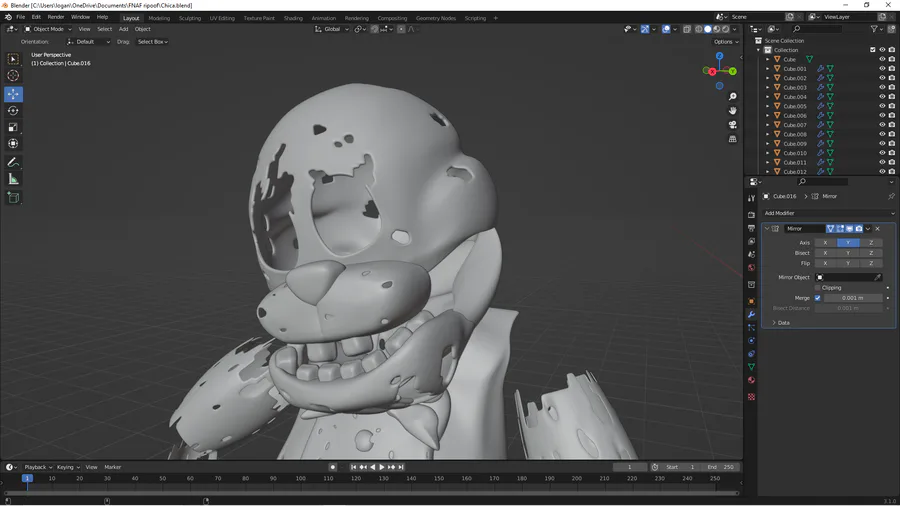Uncheck the Collection exclude checkbox in the outliner

coord(873,50)
